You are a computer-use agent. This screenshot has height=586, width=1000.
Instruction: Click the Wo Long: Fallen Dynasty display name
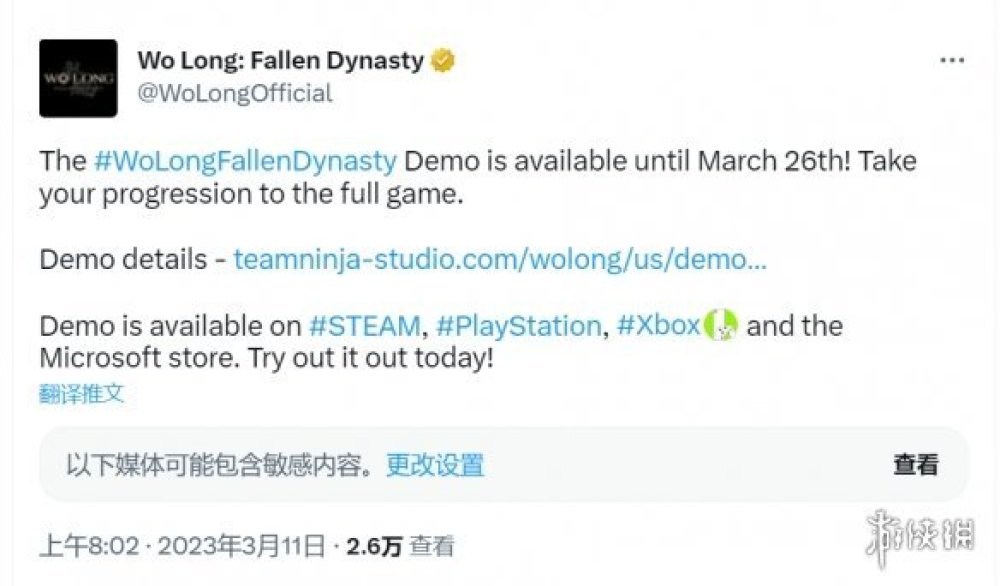point(280,61)
